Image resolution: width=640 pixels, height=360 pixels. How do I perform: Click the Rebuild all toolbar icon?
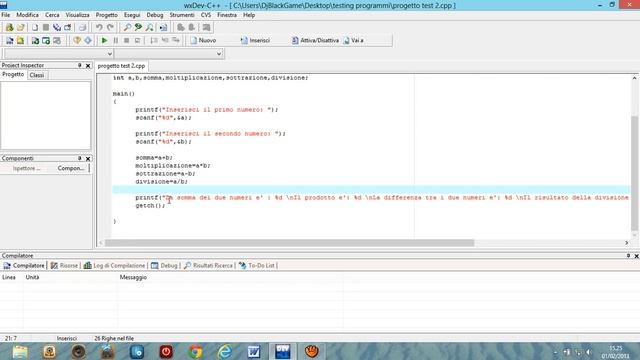(x=88, y=40)
